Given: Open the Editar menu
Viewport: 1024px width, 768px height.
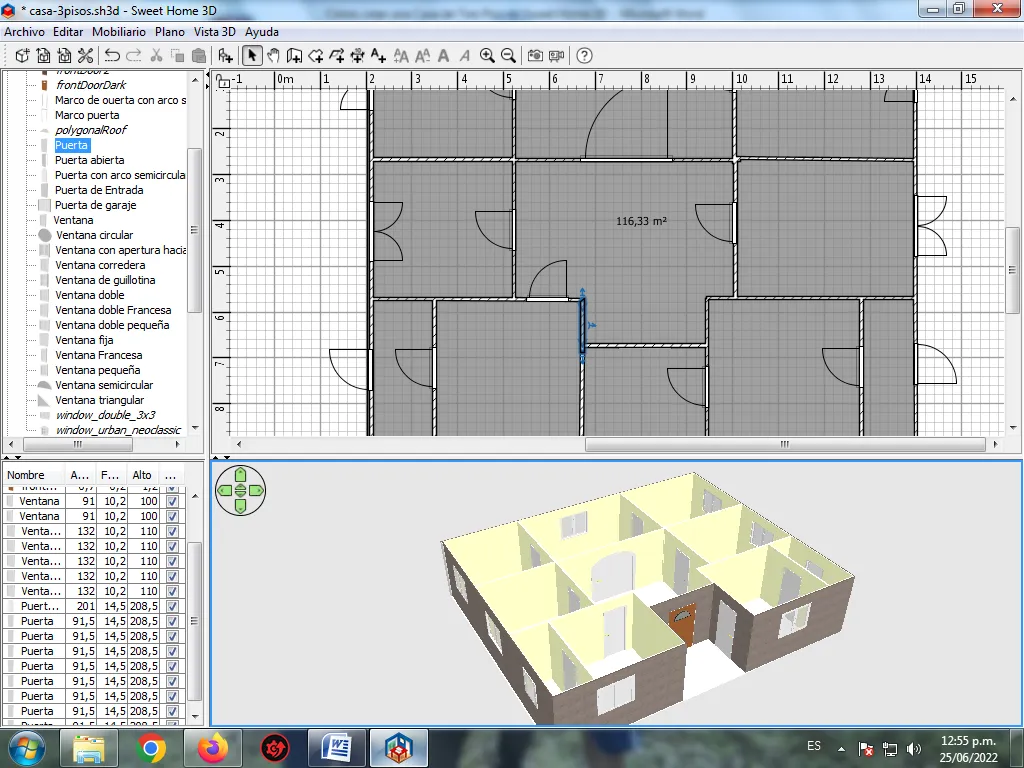Looking at the screenshot, I should point(68,31).
